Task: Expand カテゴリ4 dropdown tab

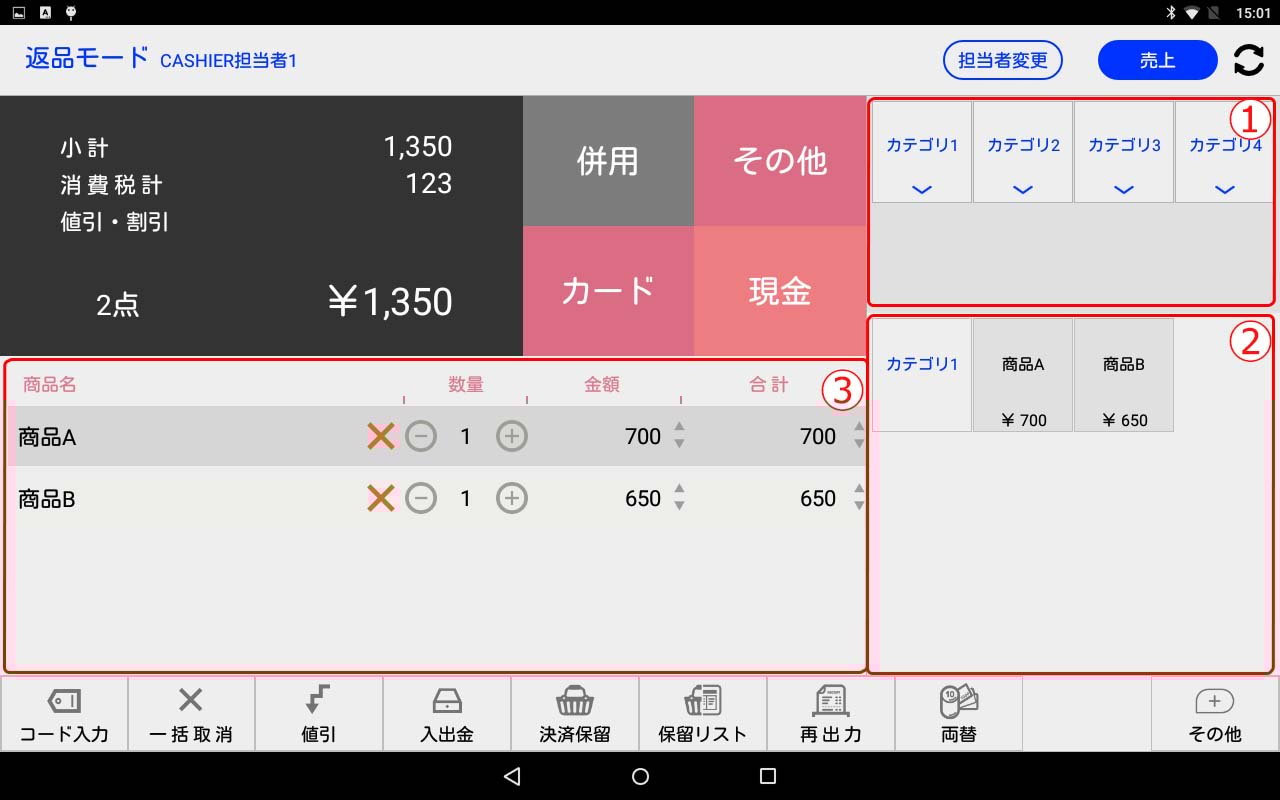Action: pyautogui.click(x=1224, y=152)
